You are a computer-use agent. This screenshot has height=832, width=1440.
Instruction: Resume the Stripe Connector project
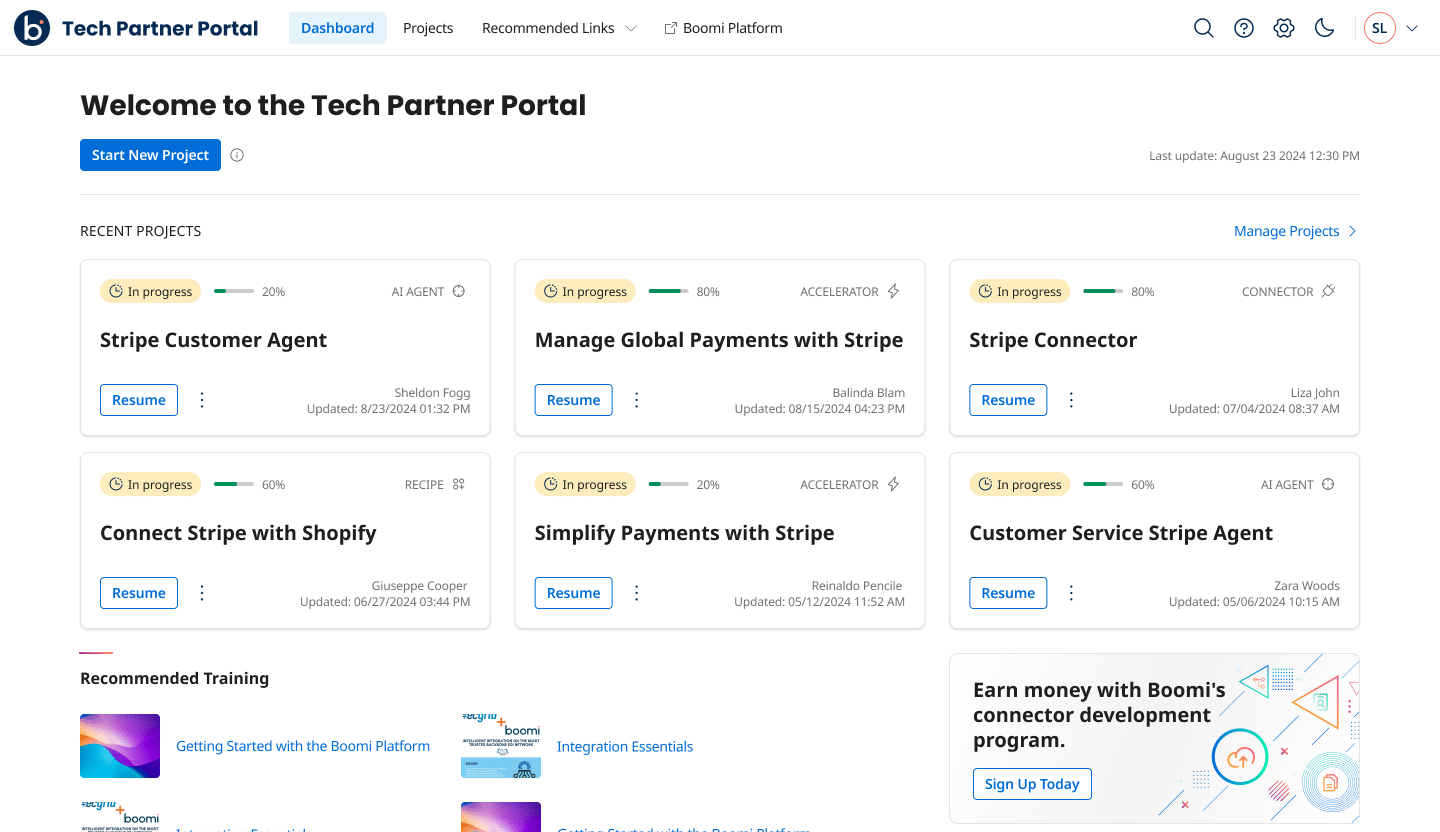click(1008, 400)
